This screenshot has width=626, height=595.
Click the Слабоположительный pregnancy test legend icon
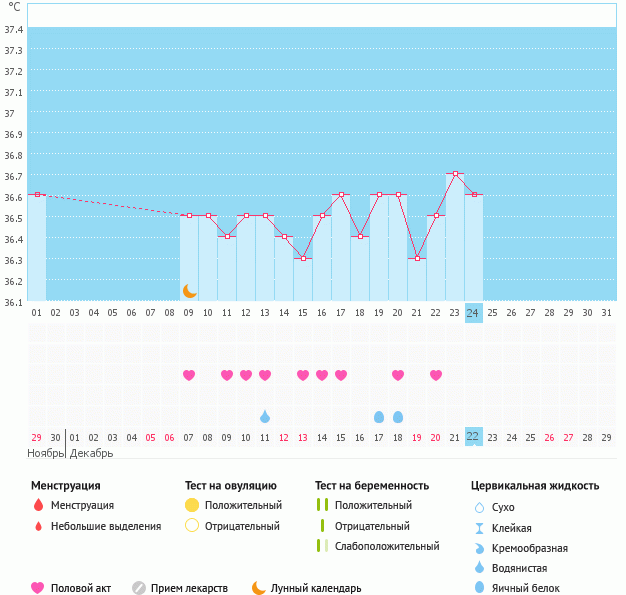pos(321,546)
